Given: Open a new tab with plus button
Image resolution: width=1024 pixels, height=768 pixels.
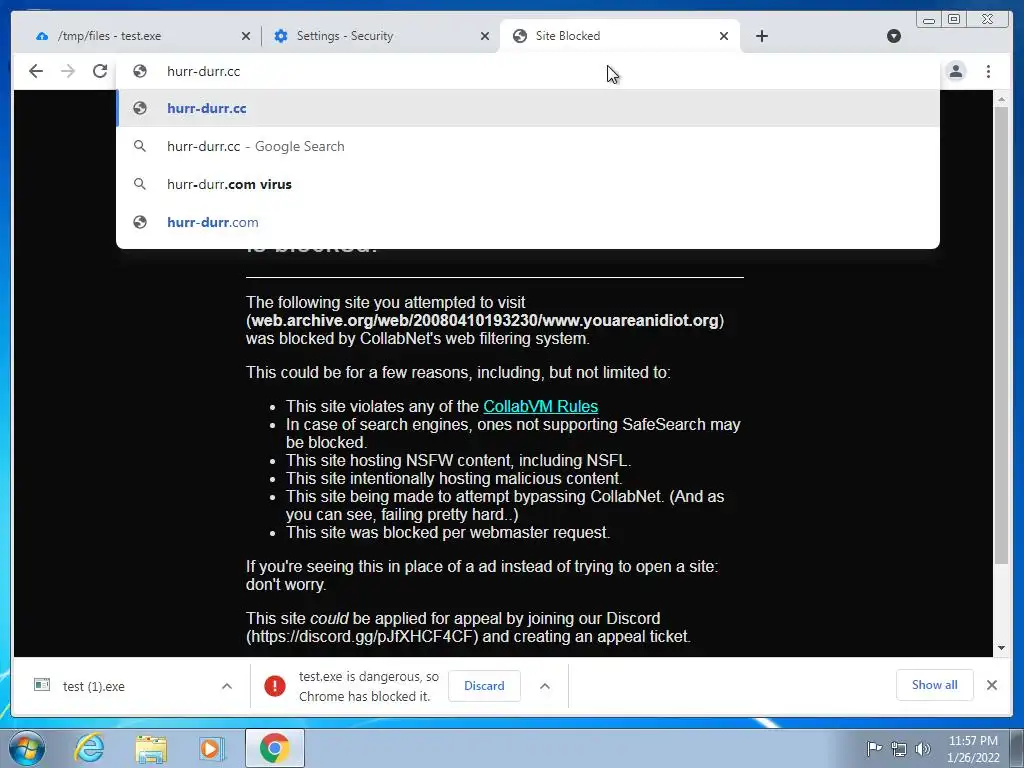Looking at the screenshot, I should [x=762, y=36].
